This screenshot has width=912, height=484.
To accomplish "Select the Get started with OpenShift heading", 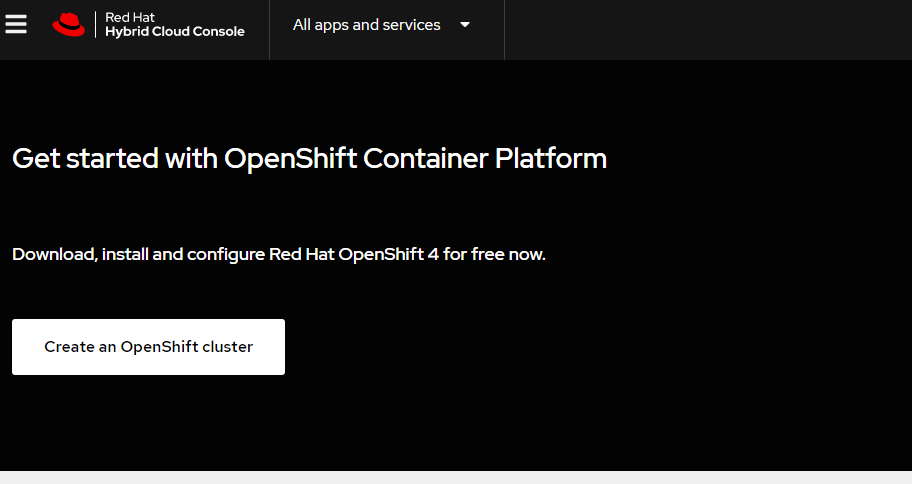I will (309, 158).
